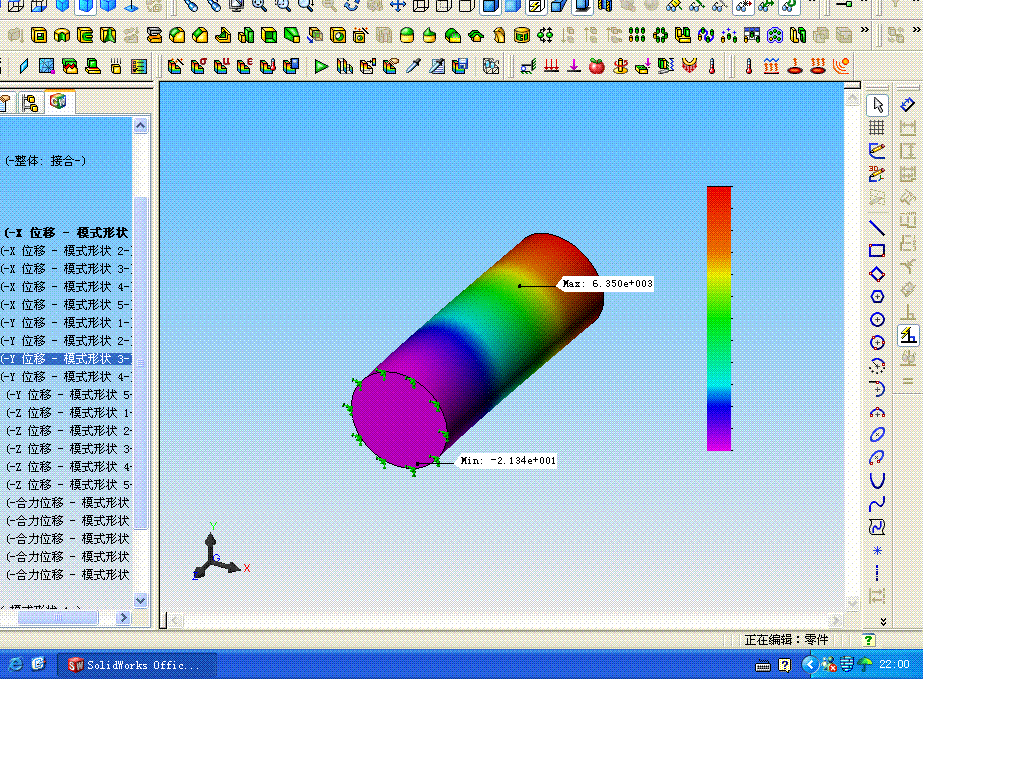The width and height of the screenshot is (1024, 768).
Task: Click the Radiation thermal load icon
Action: [842, 66]
